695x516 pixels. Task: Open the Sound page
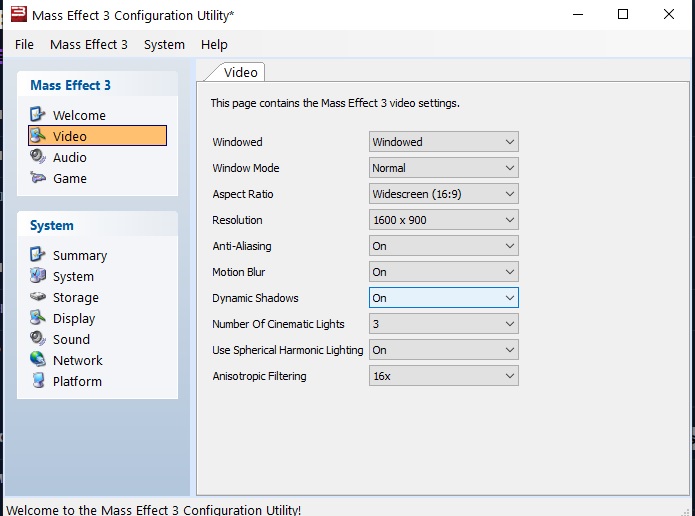[71, 339]
